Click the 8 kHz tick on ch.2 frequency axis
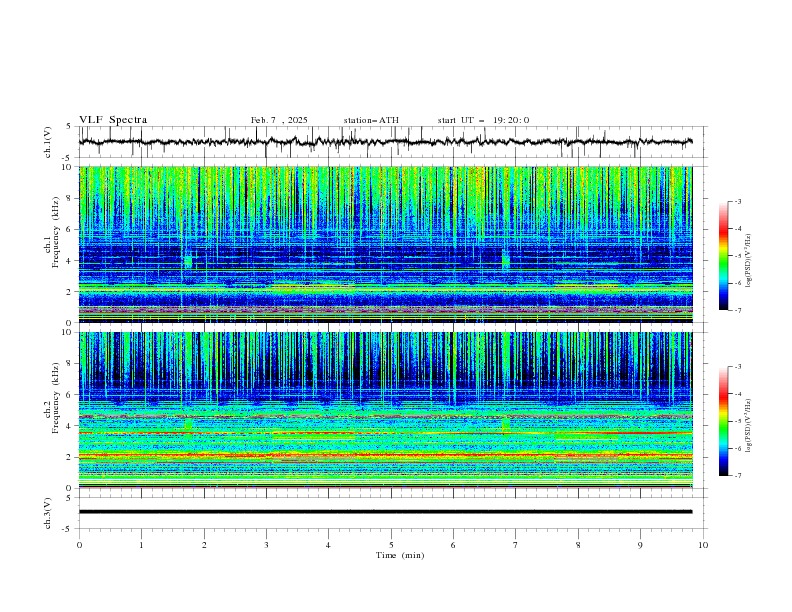The width and height of the screenshot is (792, 612). (71, 364)
